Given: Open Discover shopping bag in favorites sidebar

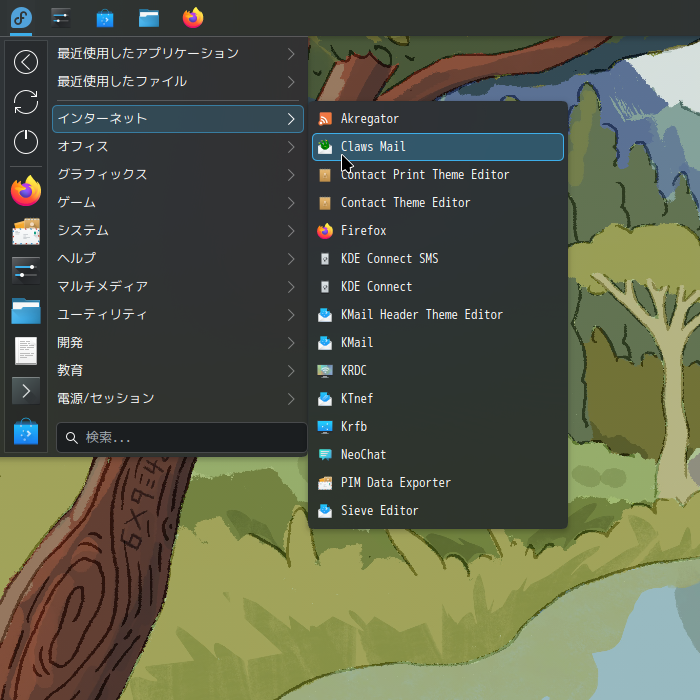Looking at the screenshot, I should click(x=26, y=432).
